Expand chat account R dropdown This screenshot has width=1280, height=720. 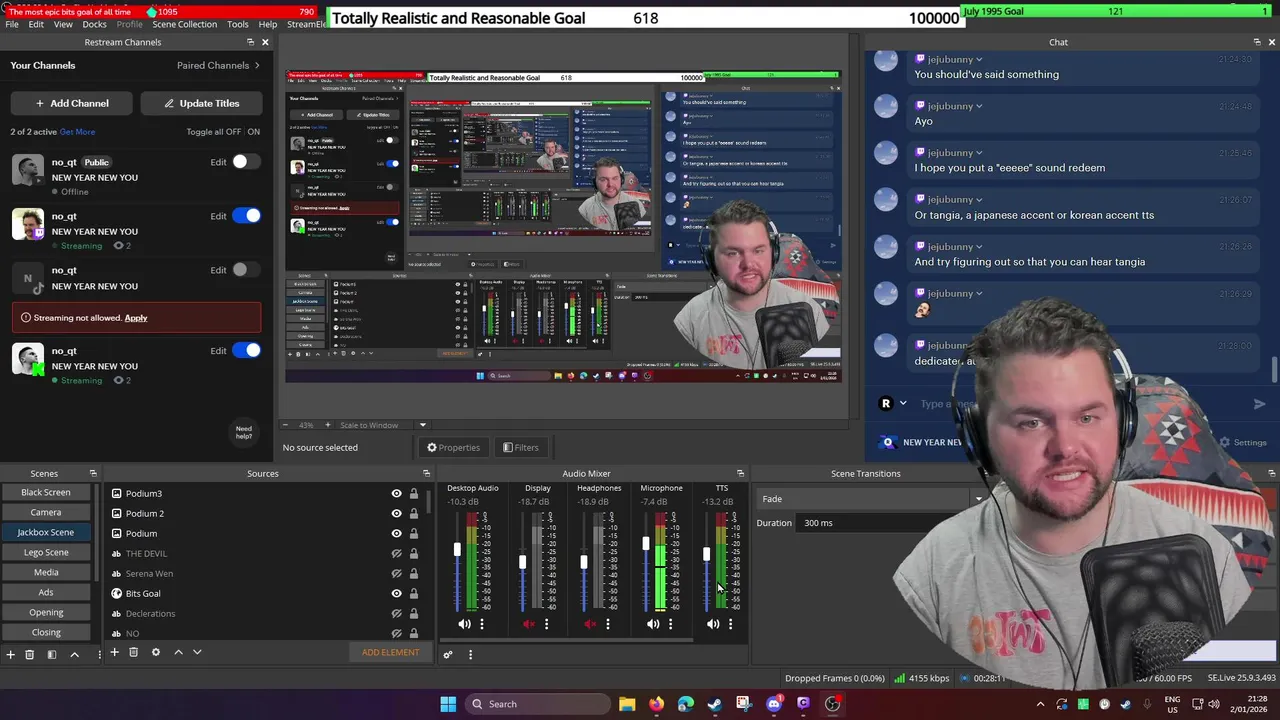pos(903,404)
